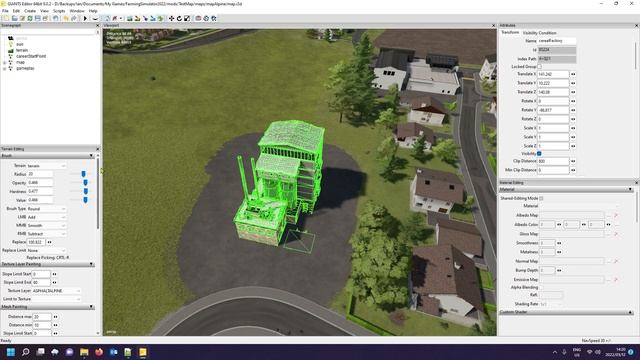Image resolution: width=640 pixels, height=360 pixels.
Task: Expand the gameplay node in Scenegraph
Action: click(4, 69)
